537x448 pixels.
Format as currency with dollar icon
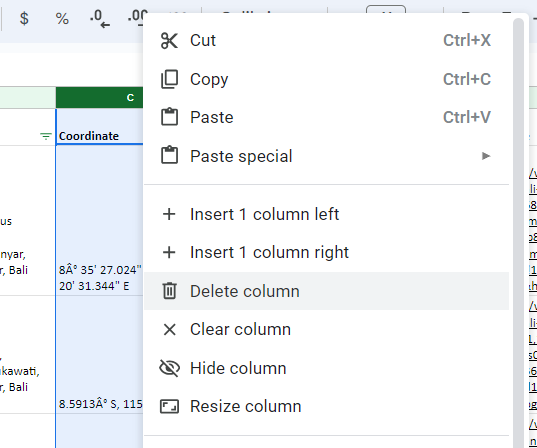point(24,18)
